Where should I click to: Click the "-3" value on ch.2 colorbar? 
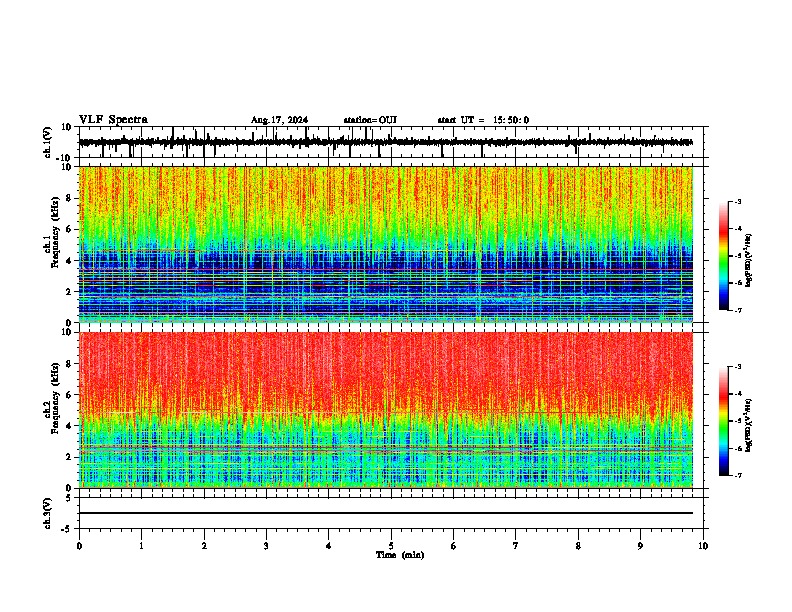pyautogui.click(x=737, y=367)
